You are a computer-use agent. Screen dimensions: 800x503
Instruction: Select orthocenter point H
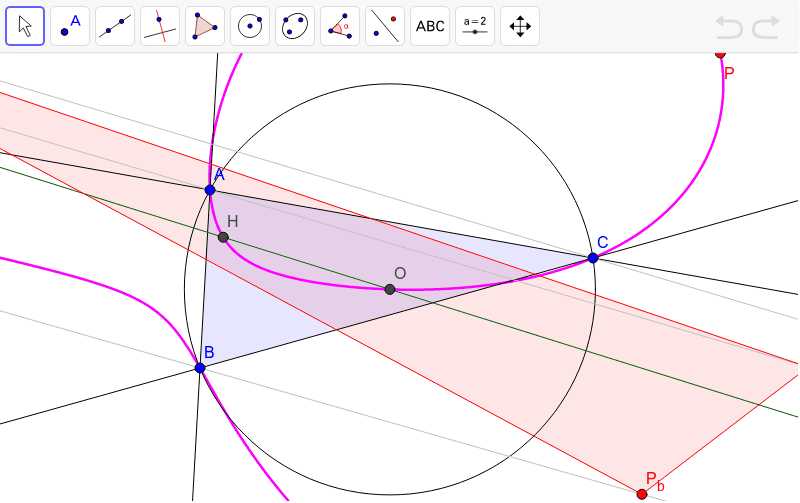point(223,237)
